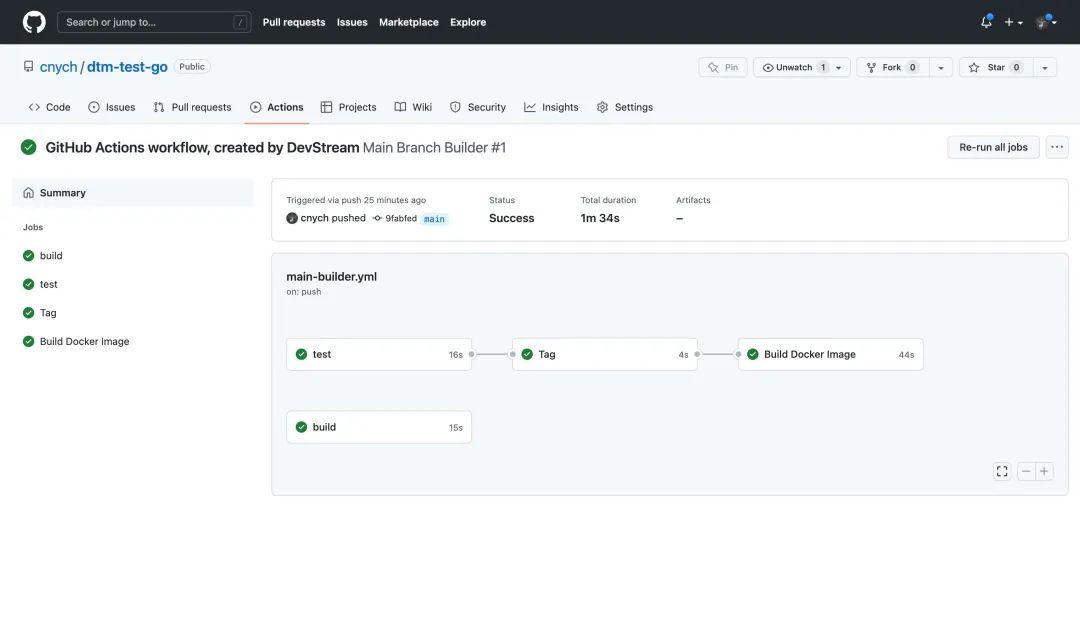1080x617 pixels.
Task: Switch to the Code tab
Action: point(50,107)
